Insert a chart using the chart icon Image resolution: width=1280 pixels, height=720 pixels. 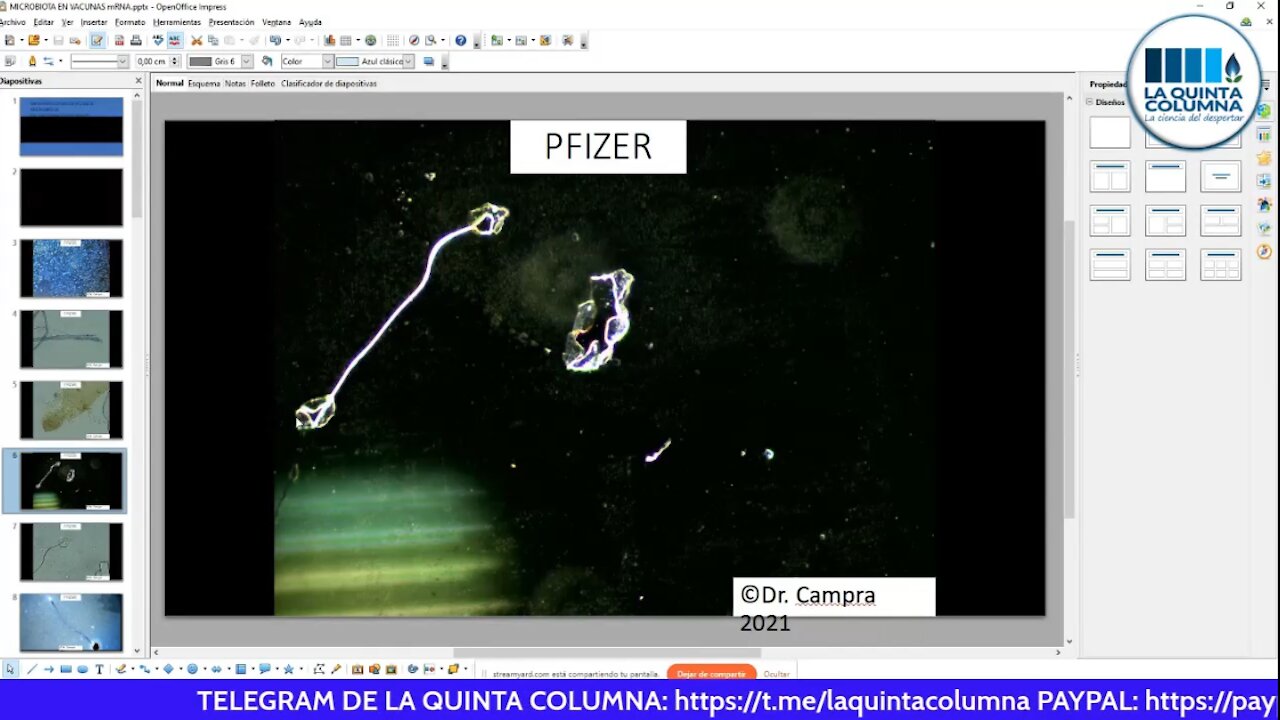coord(329,40)
